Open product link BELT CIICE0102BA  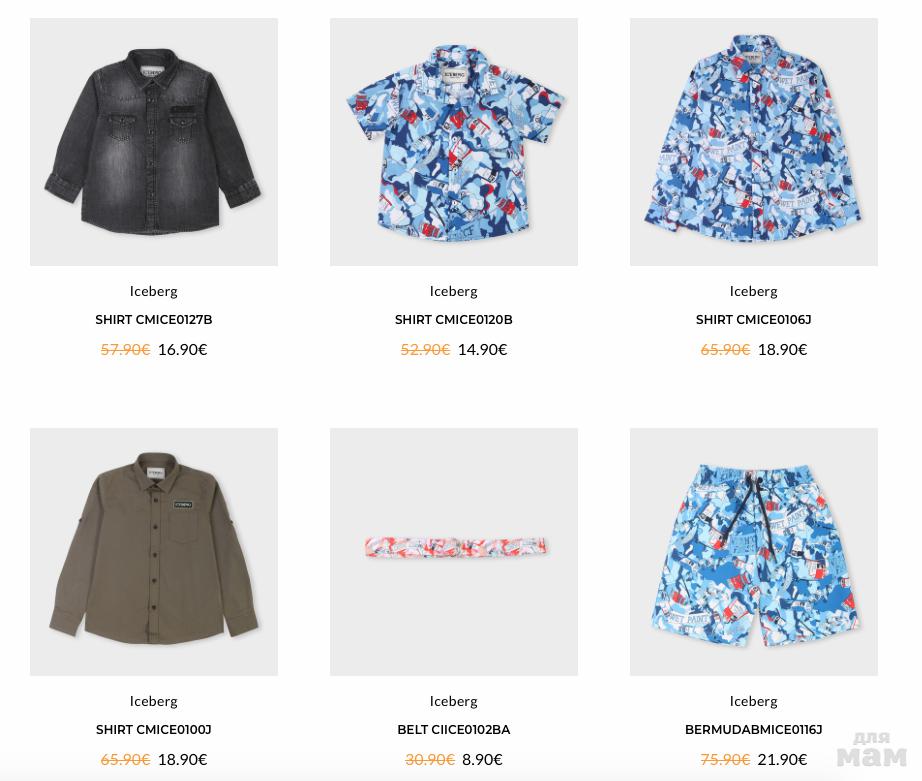tap(453, 730)
